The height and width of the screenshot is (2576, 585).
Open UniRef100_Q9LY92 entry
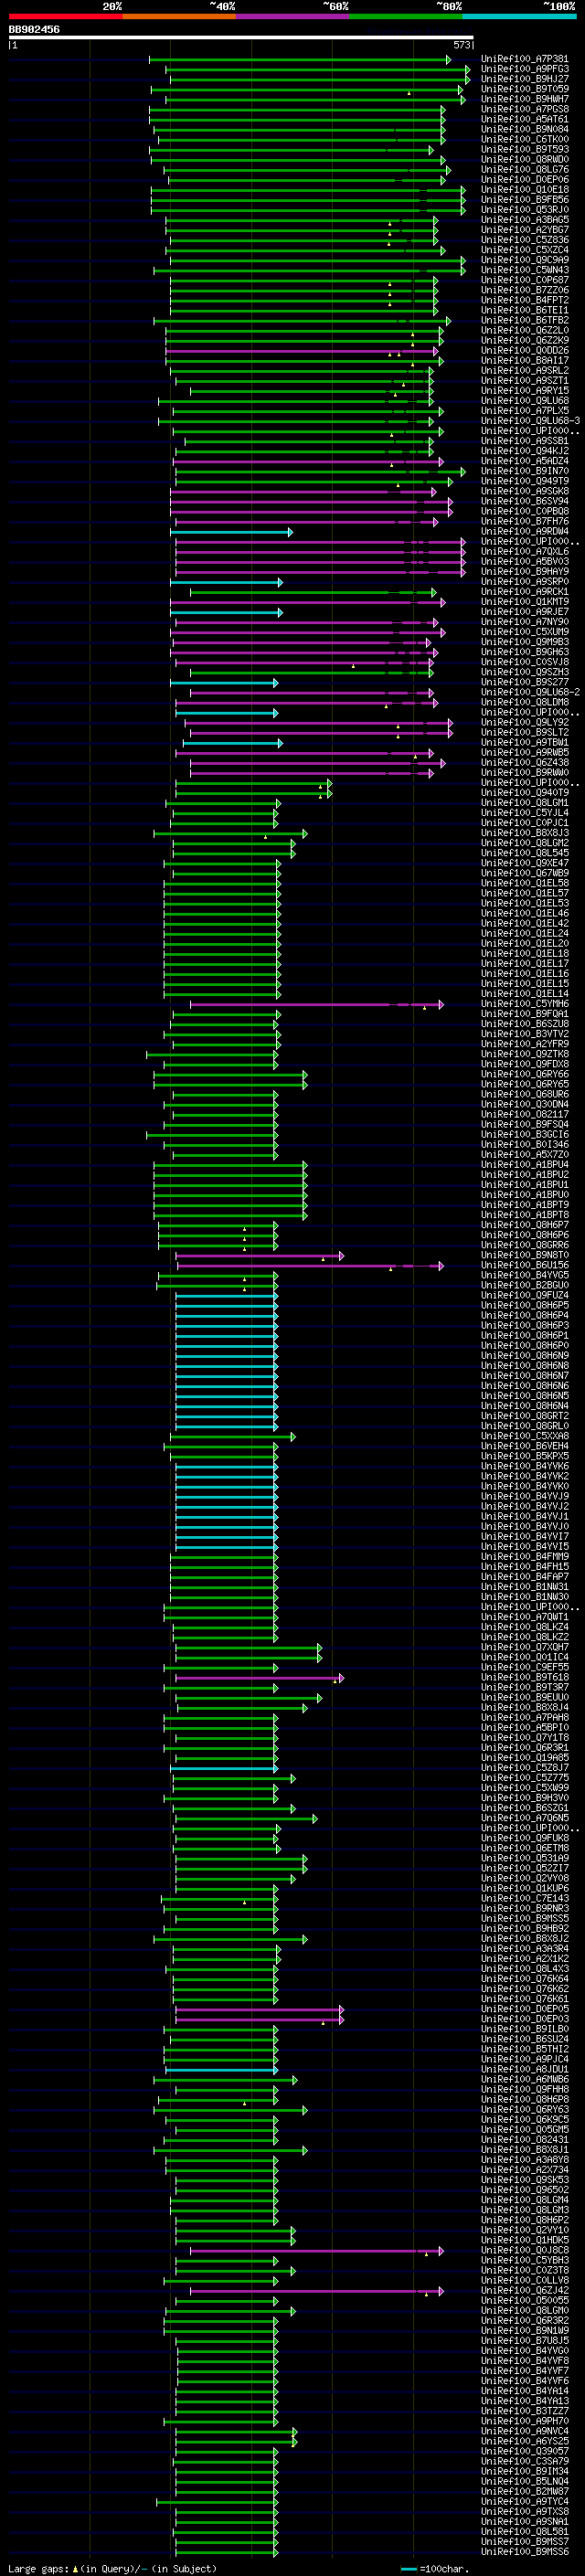[525, 722]
